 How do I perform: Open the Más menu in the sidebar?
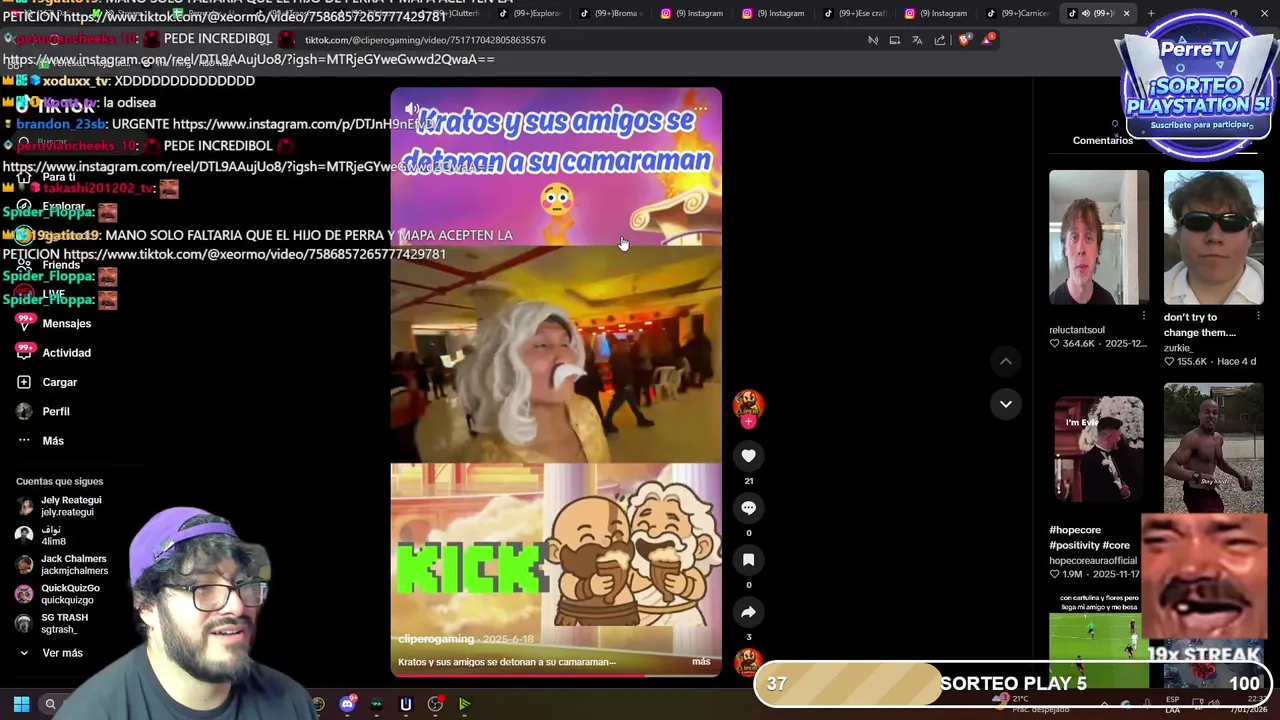[53, 440]
